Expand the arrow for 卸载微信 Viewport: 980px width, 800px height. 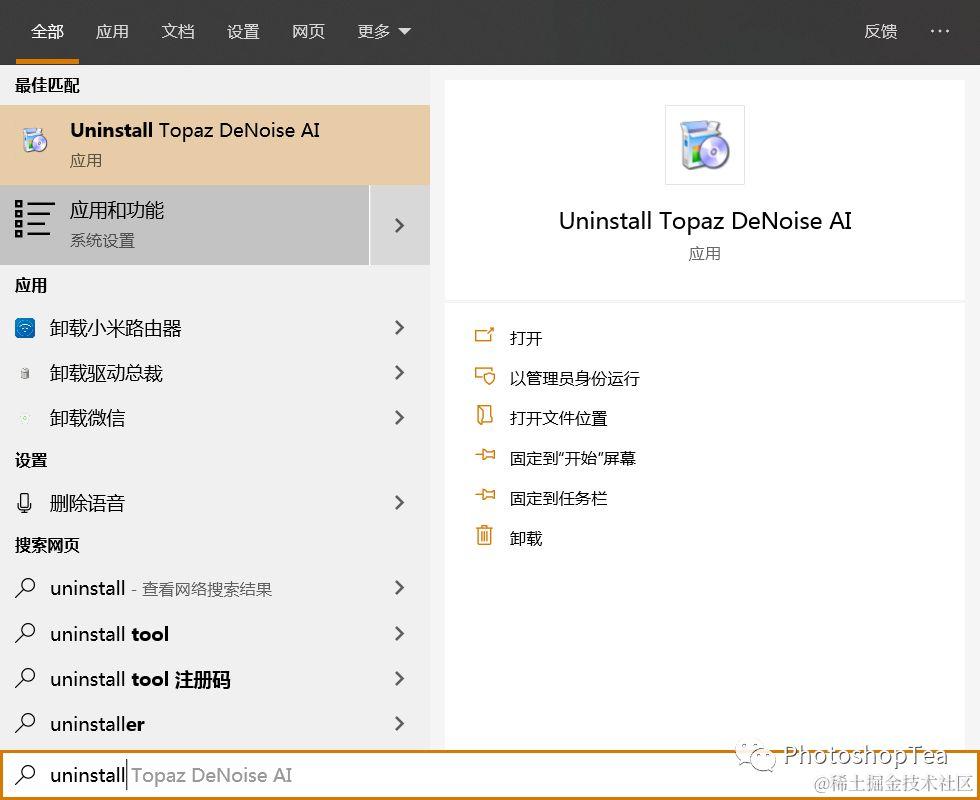[x=400, y=418]
